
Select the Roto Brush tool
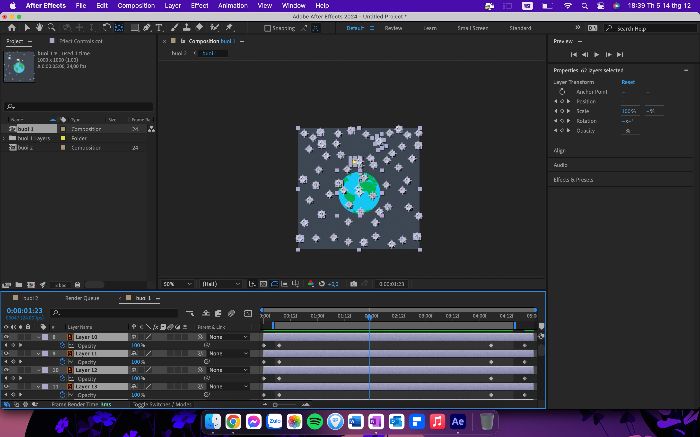click(215, 28)
